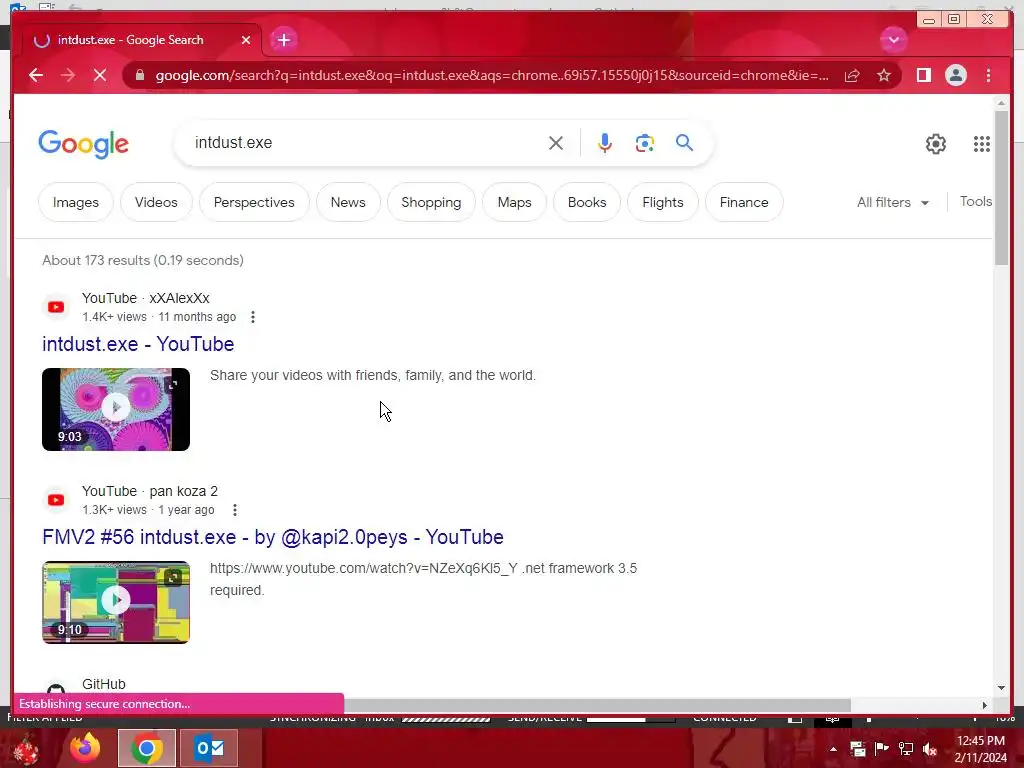Click the lock site info icon
This screenshot has height=768, width=1024.
[139, 75]
